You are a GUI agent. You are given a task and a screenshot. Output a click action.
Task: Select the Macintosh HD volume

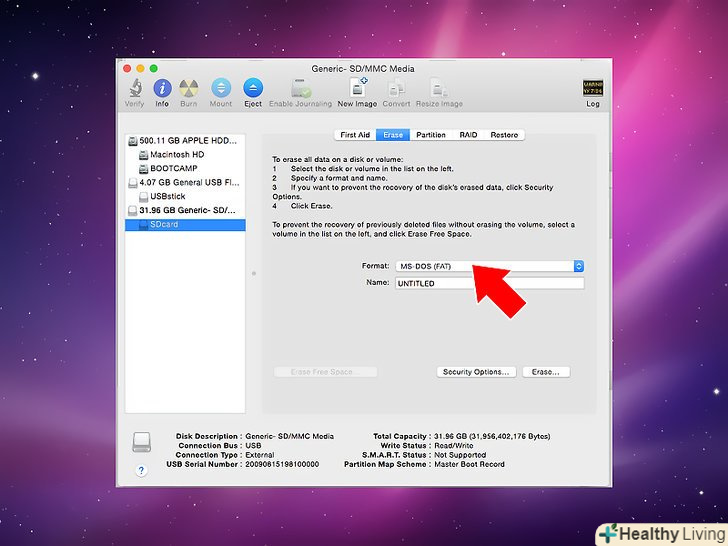click(185, 154)
